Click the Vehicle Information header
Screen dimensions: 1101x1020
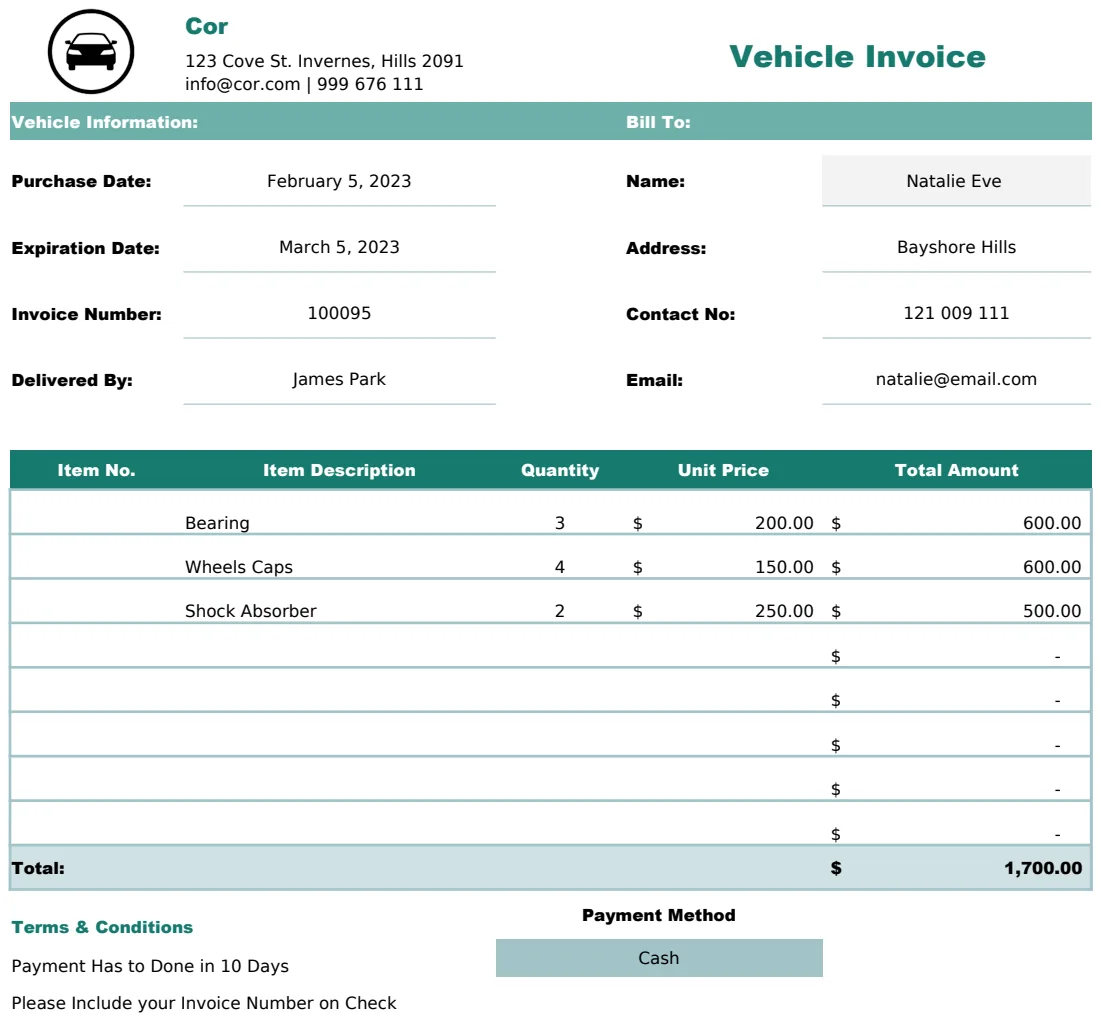(x=105, y=122)
